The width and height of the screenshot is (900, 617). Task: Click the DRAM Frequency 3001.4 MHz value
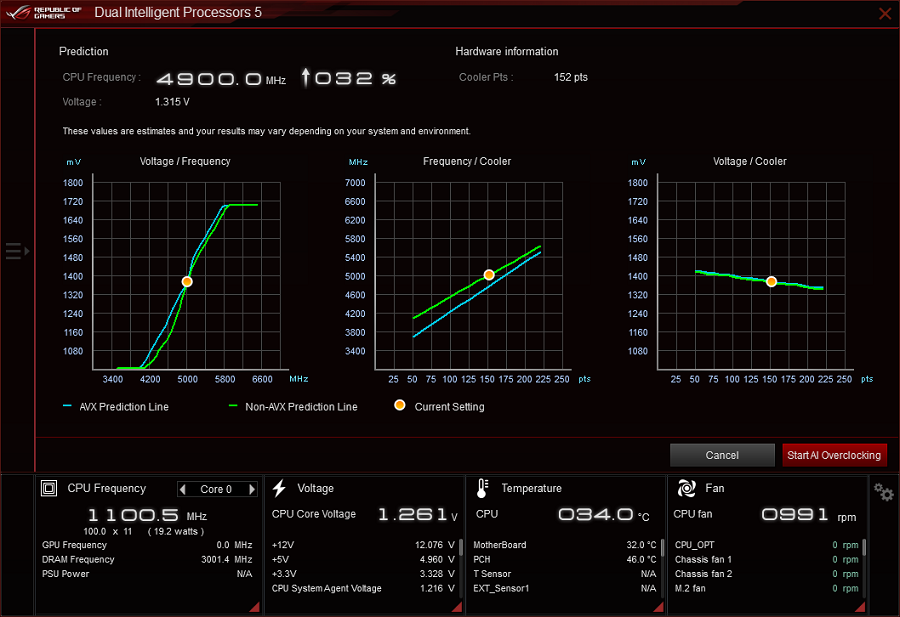pyautogui.click(x=227, y=559)
